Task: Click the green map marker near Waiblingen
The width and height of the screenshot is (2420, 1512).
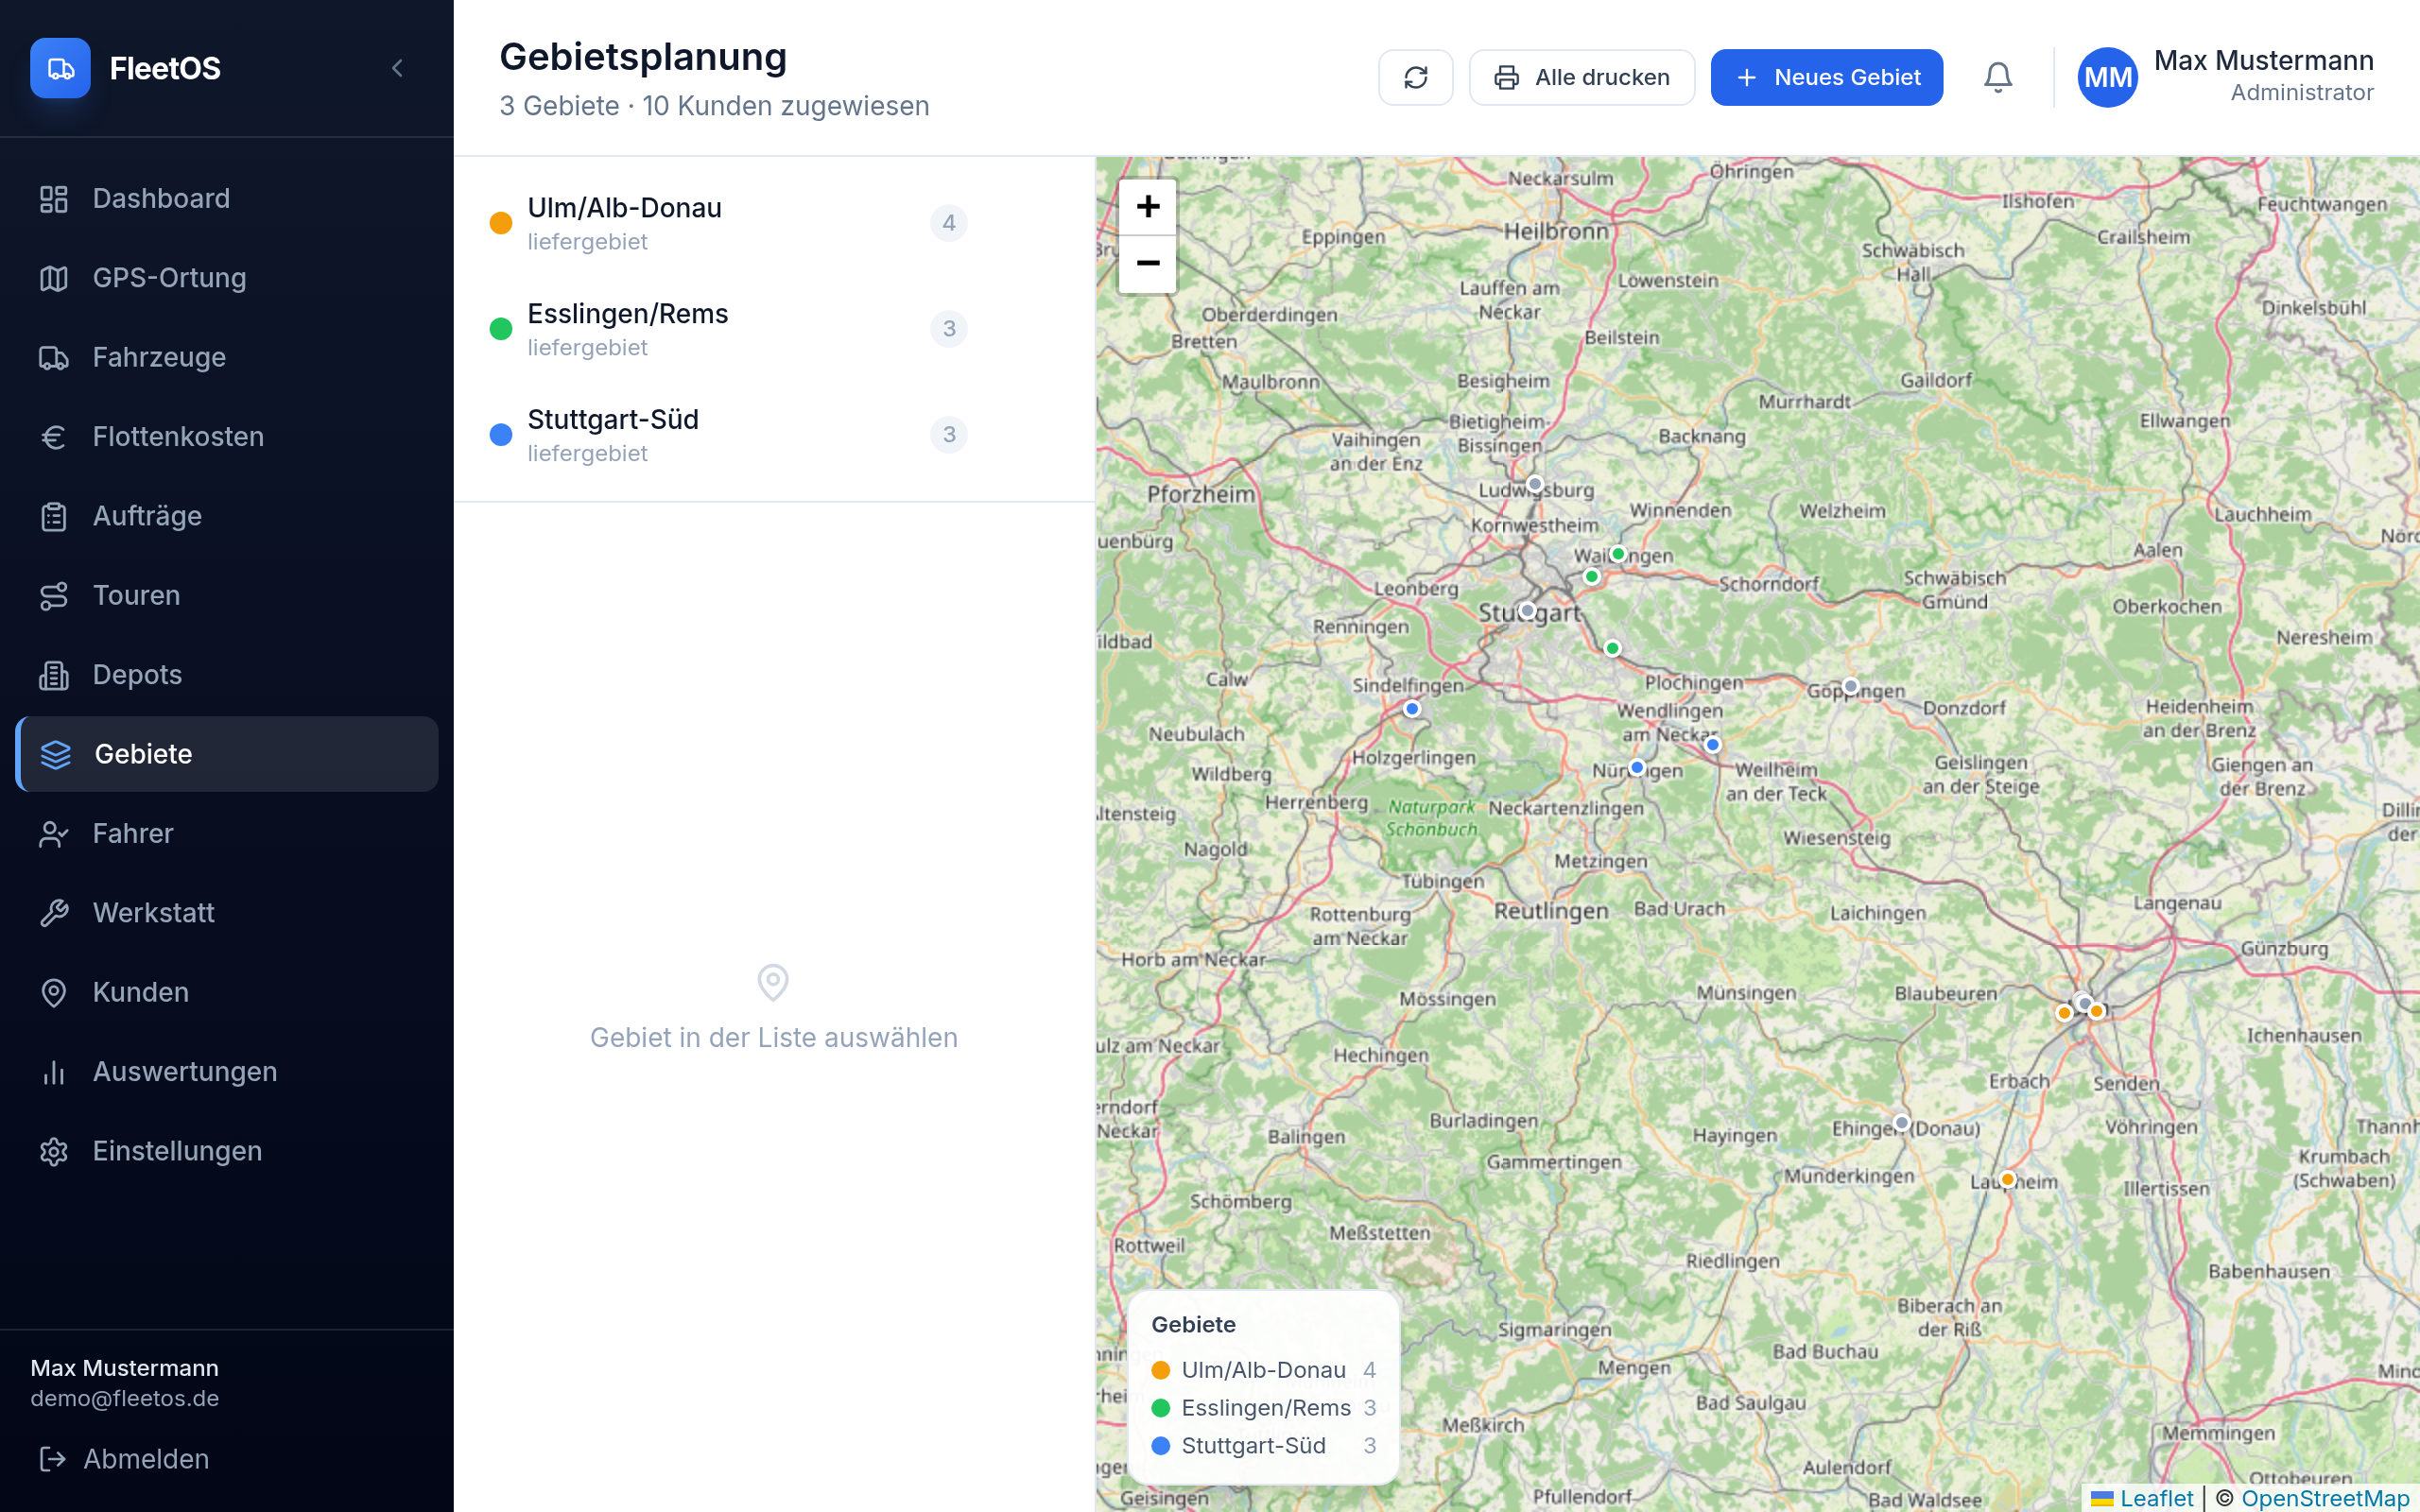Action: 1618,554
